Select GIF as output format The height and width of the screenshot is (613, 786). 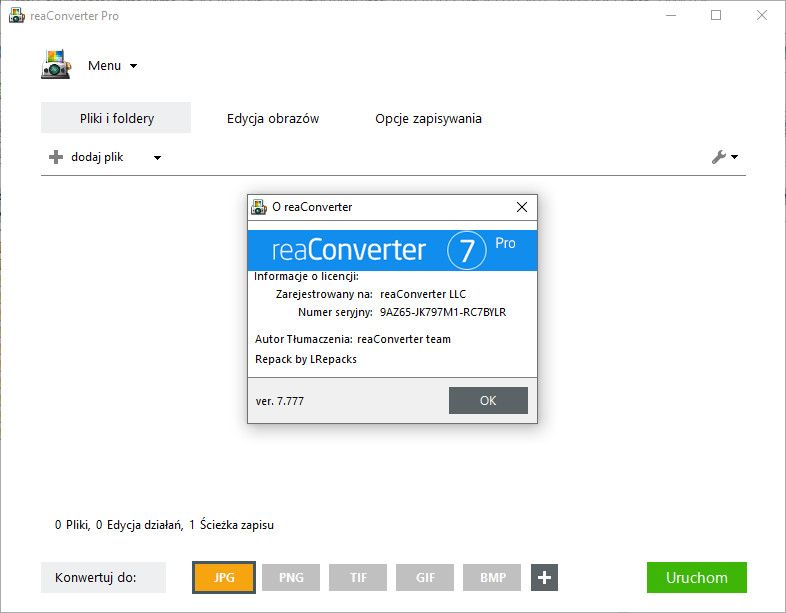[425, 577]
